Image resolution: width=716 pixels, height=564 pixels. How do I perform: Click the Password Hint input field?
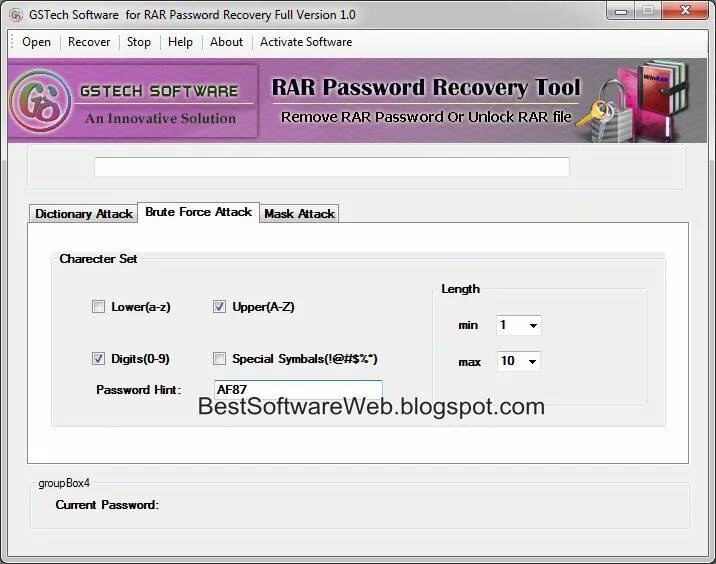click(x=298, y=390)
